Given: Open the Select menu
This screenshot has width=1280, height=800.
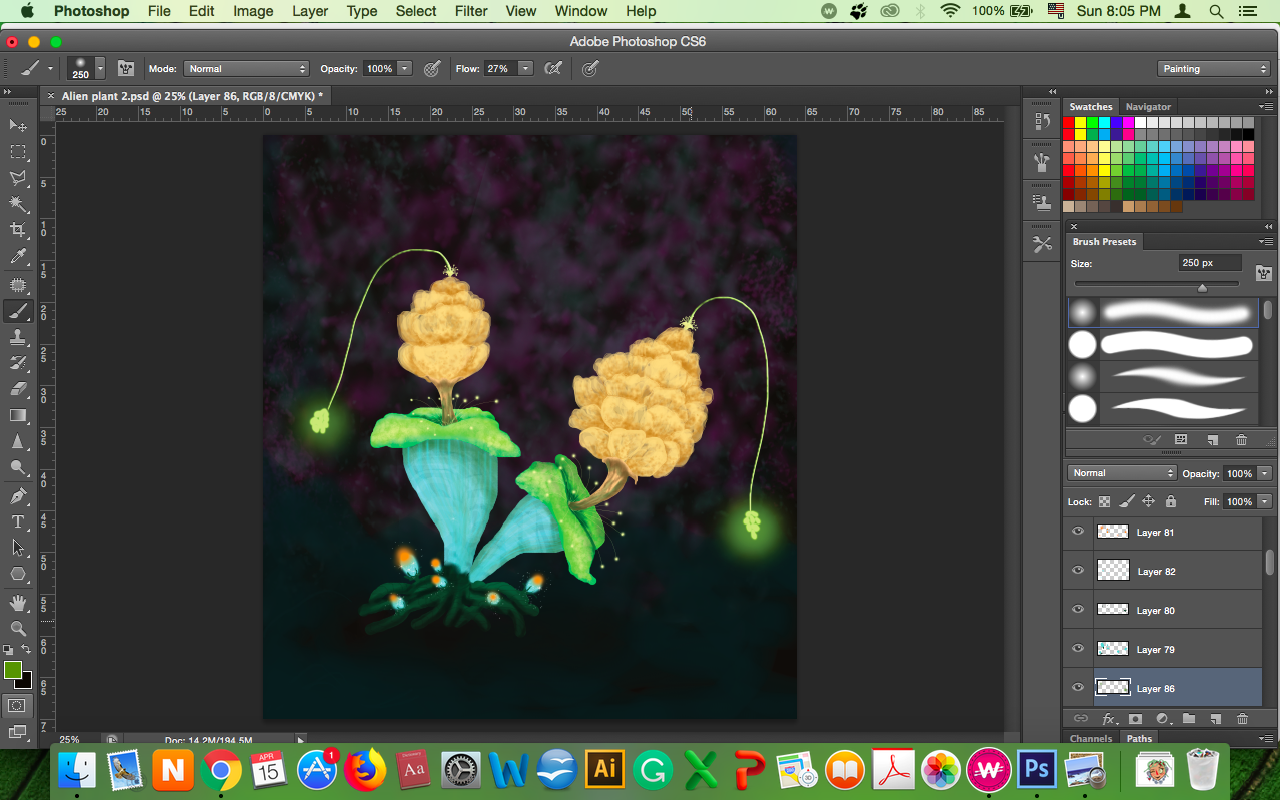Looking at the screenshot, I should click(x=416, y=11).
